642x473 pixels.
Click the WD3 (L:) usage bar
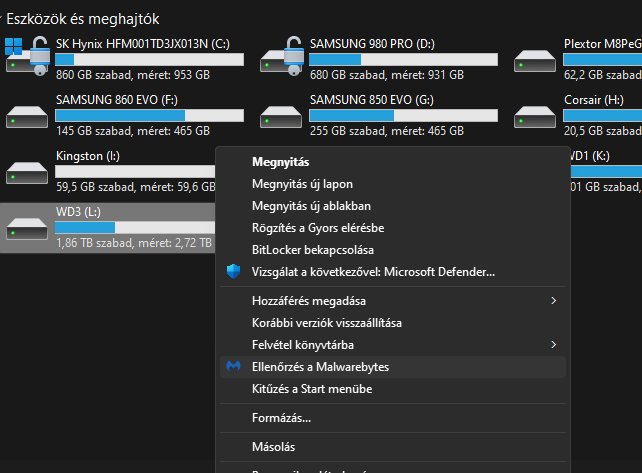(135, 227)
